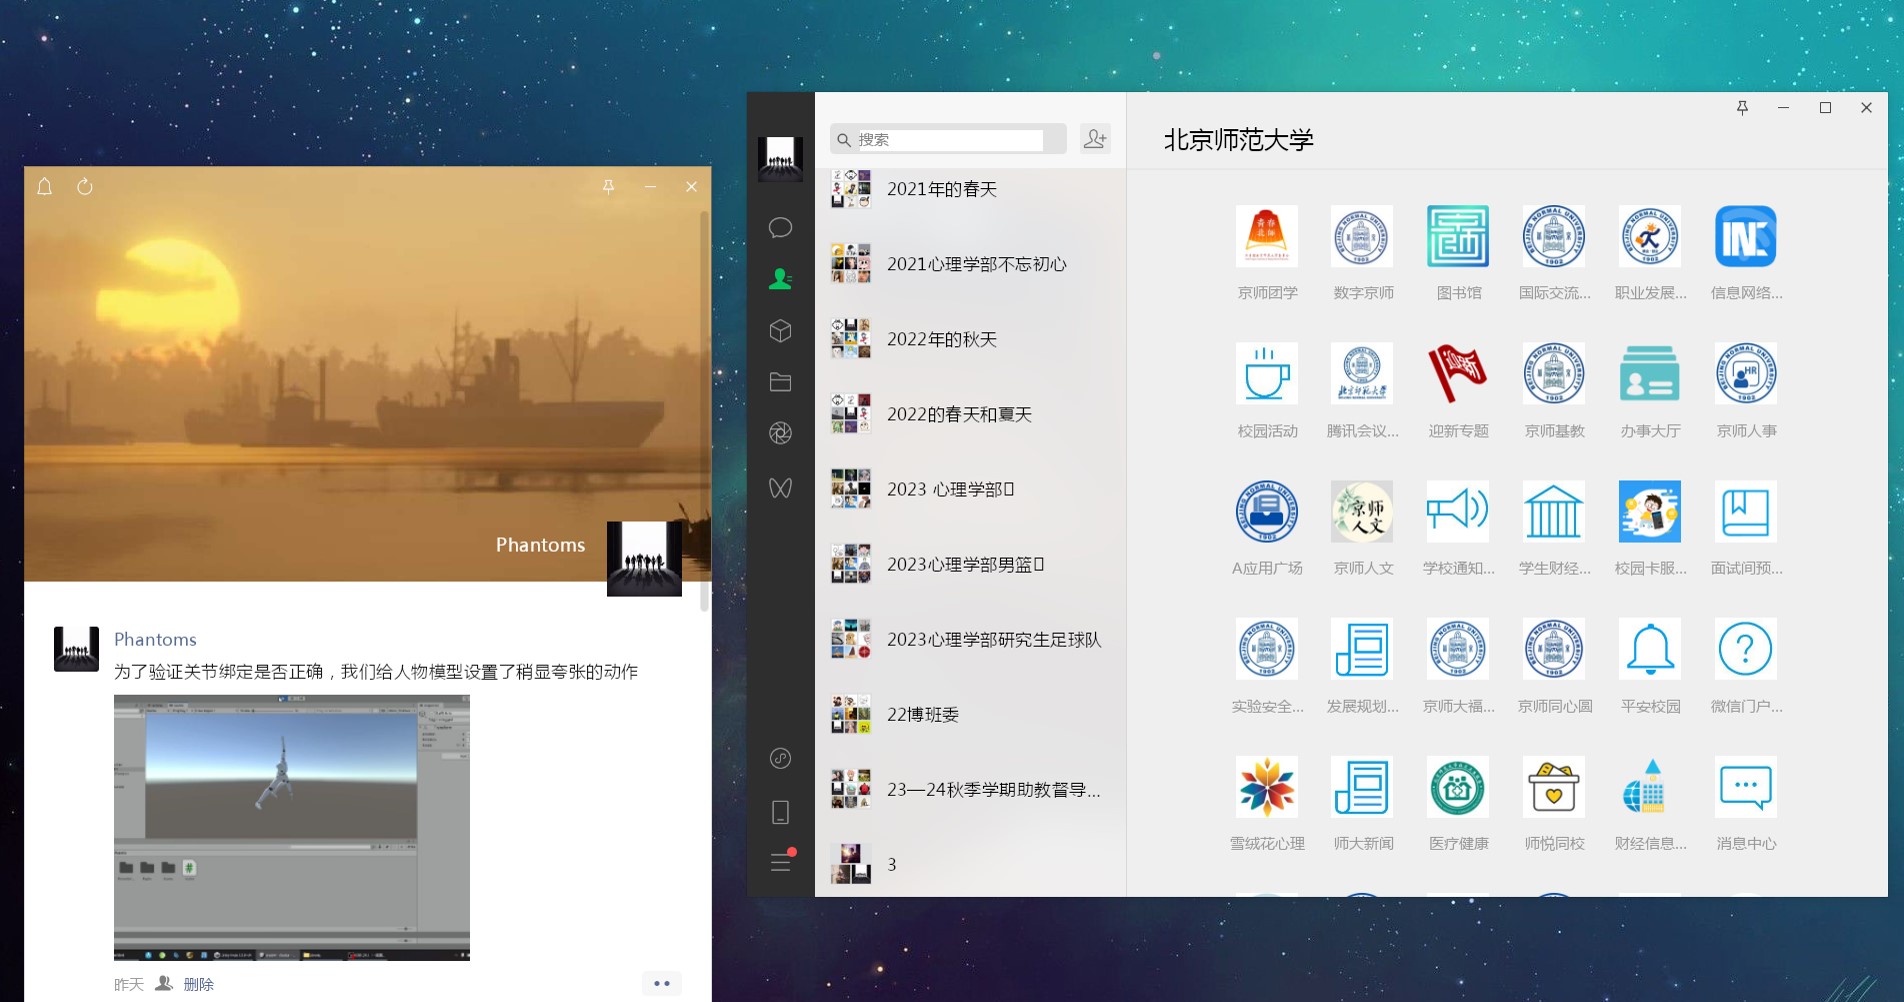Image resolution: width=1904 pixels, height=1002 pixels.
Task: Open the chat messages sidebar icon
Action: (x=780, y=228)
